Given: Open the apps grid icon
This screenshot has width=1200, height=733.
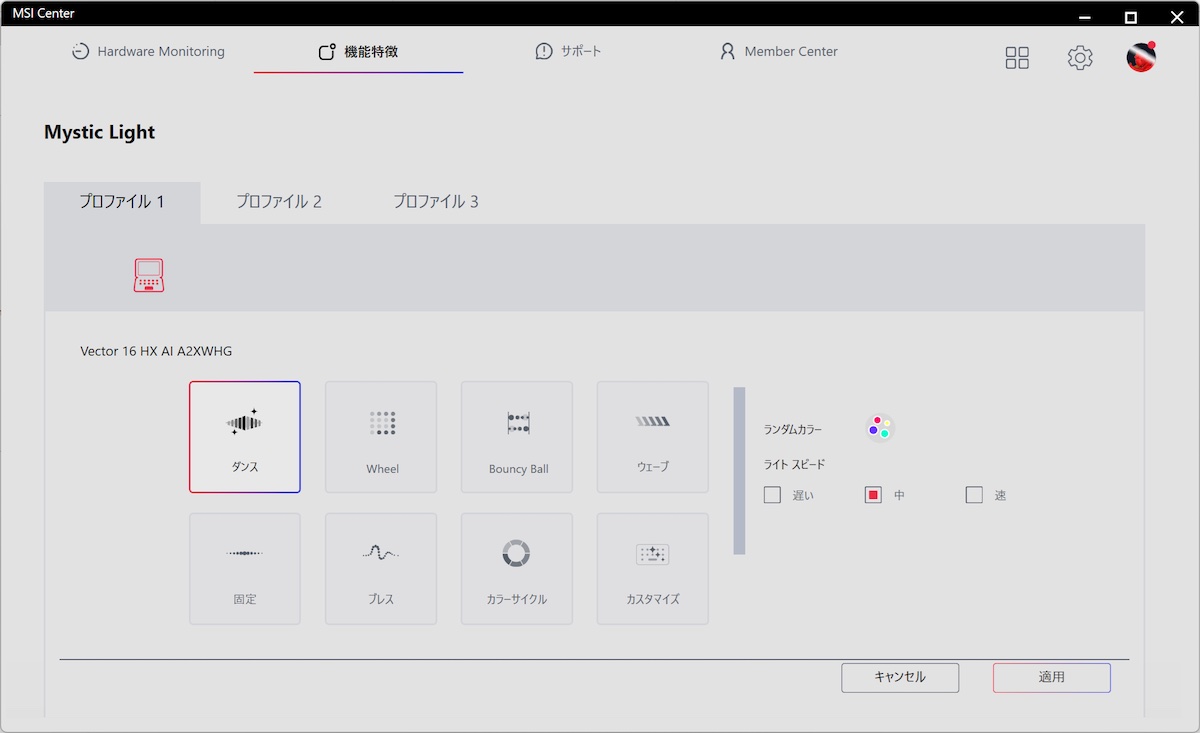Looking at the screenshot, I should click(x=1017, y=58).
